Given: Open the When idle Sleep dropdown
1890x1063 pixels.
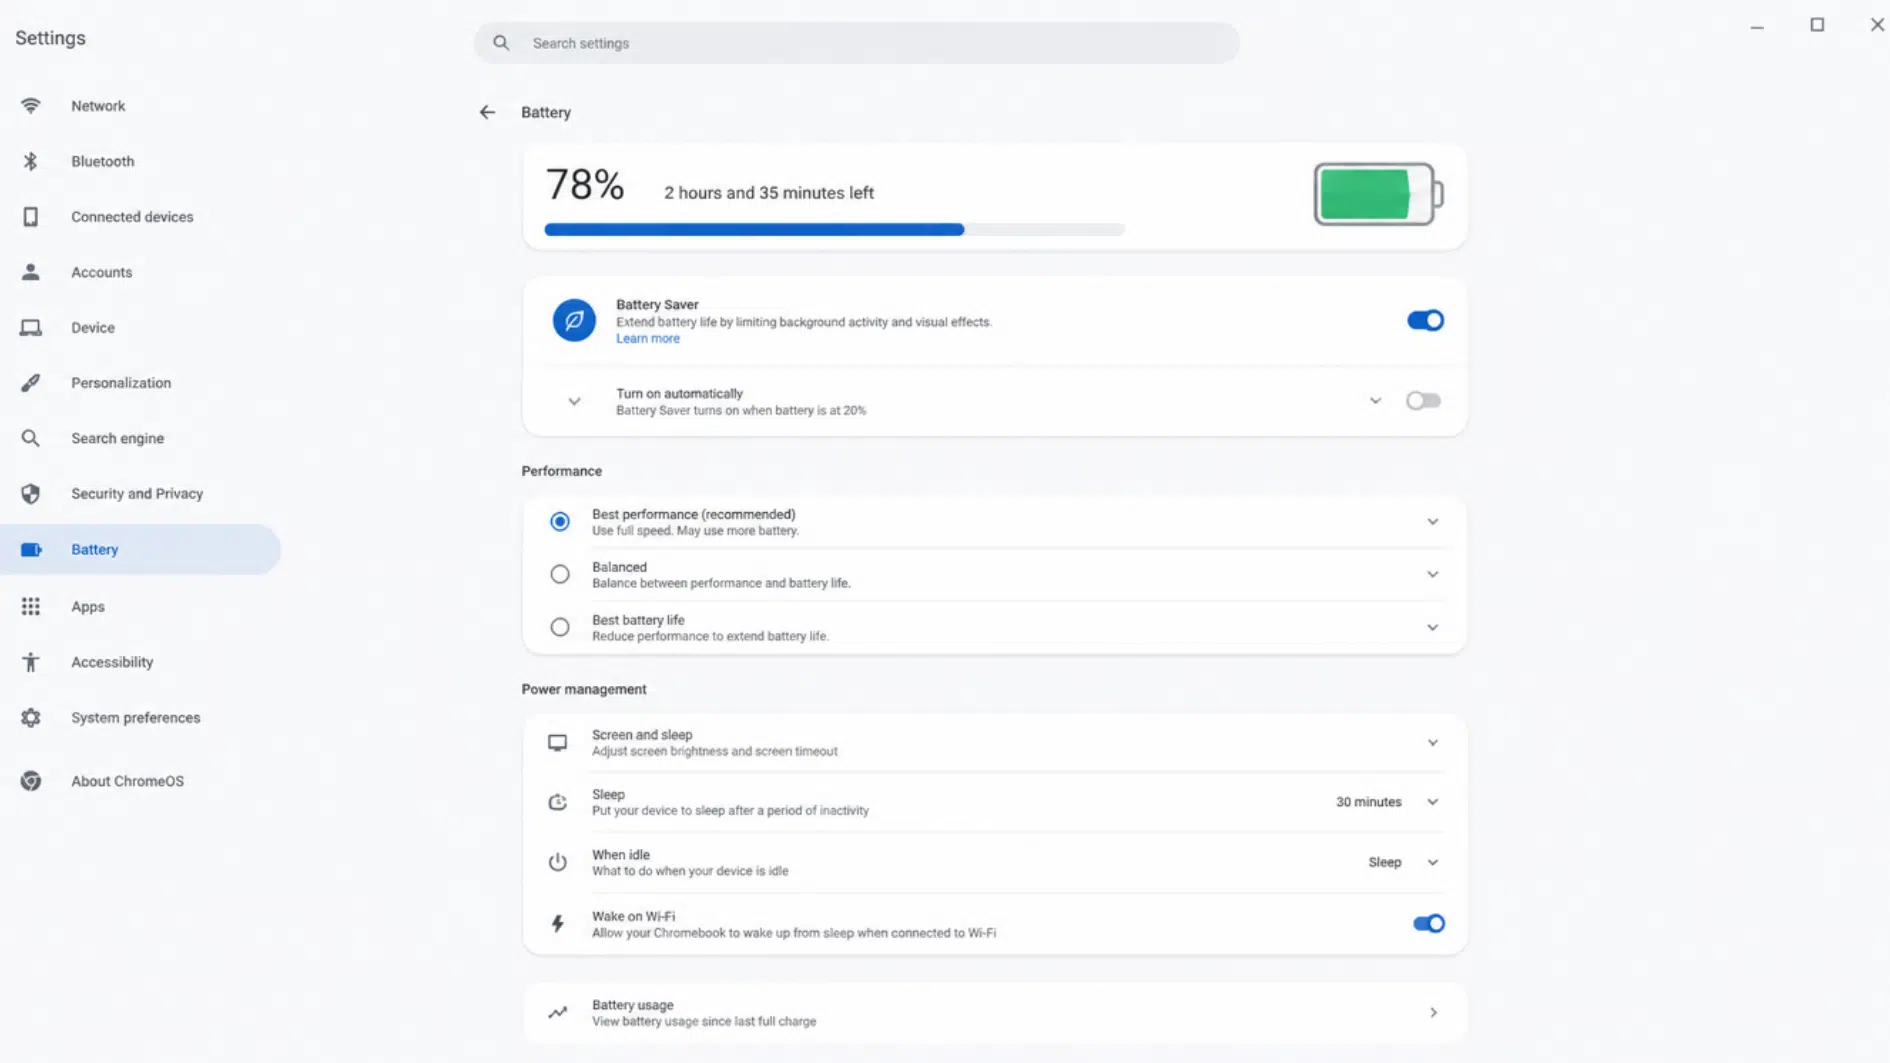Looking at the screenshot, I should [x=1403, y=862].
